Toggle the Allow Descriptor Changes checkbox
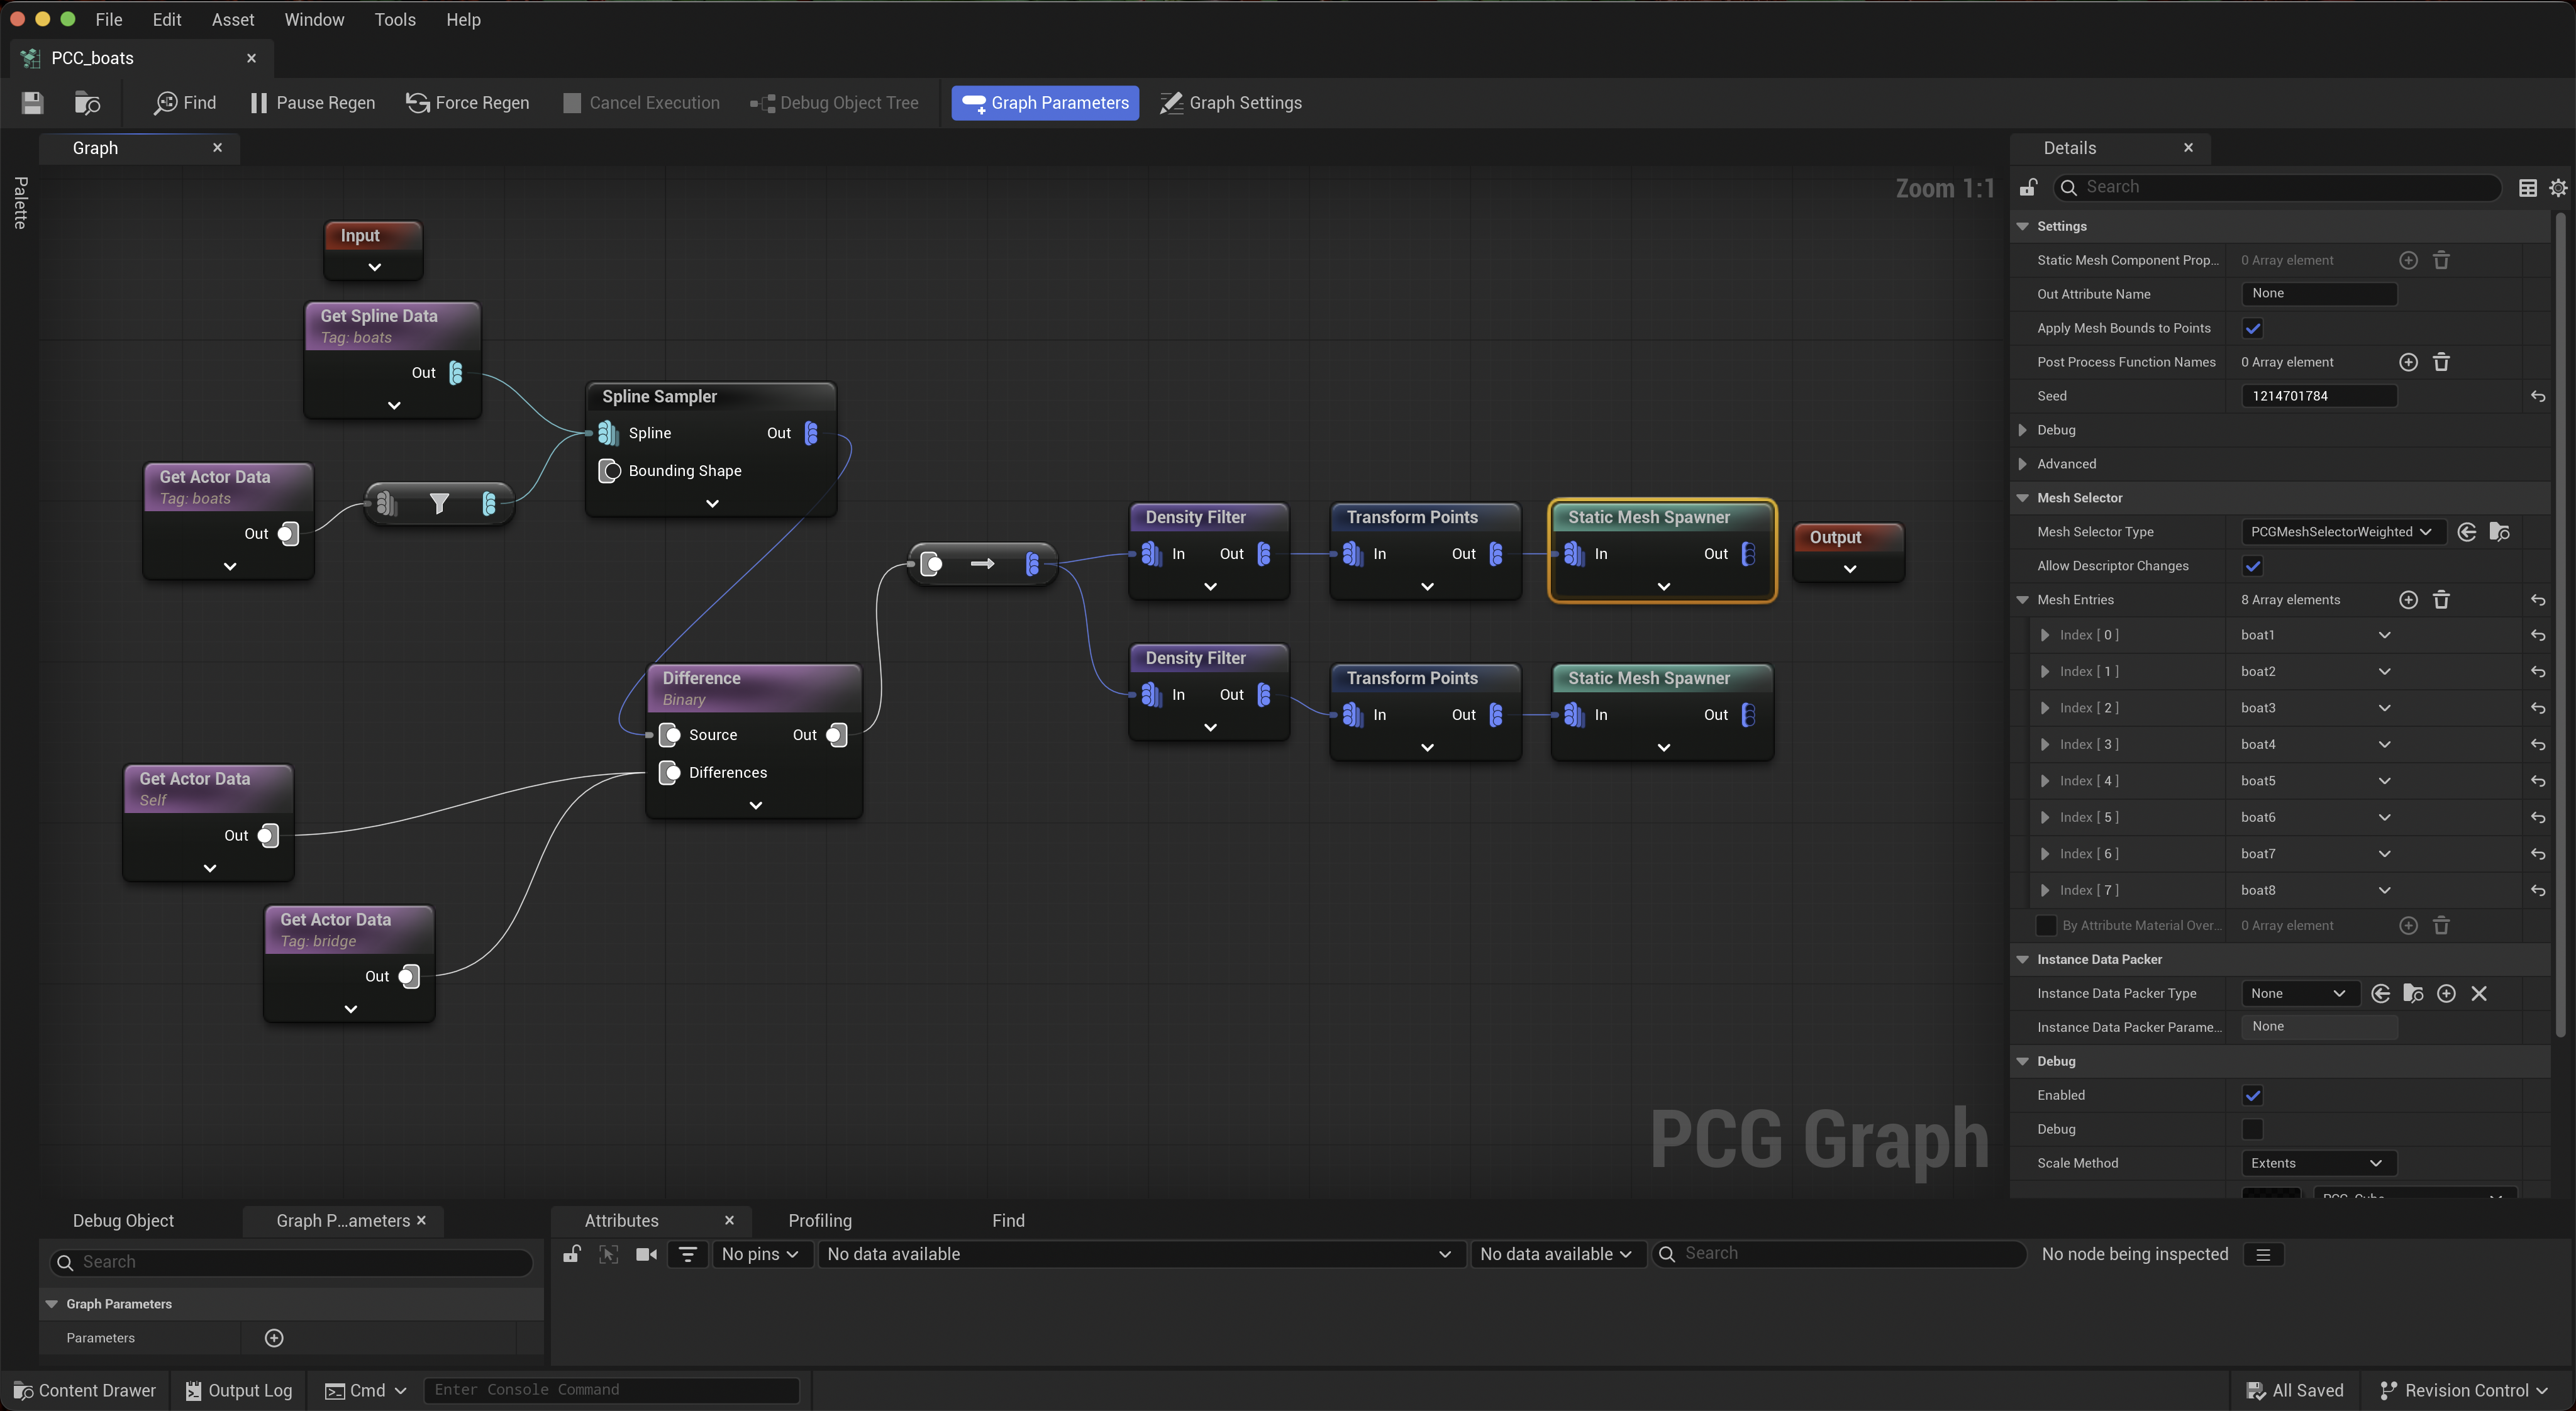 [2252, 566]
